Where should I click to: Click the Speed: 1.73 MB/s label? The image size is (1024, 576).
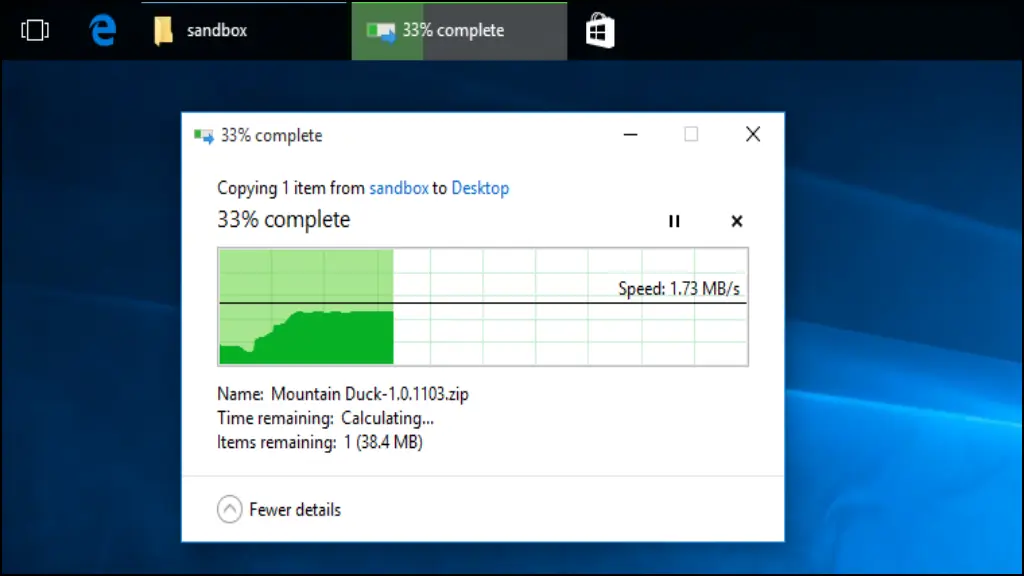[x=679, y=289]
